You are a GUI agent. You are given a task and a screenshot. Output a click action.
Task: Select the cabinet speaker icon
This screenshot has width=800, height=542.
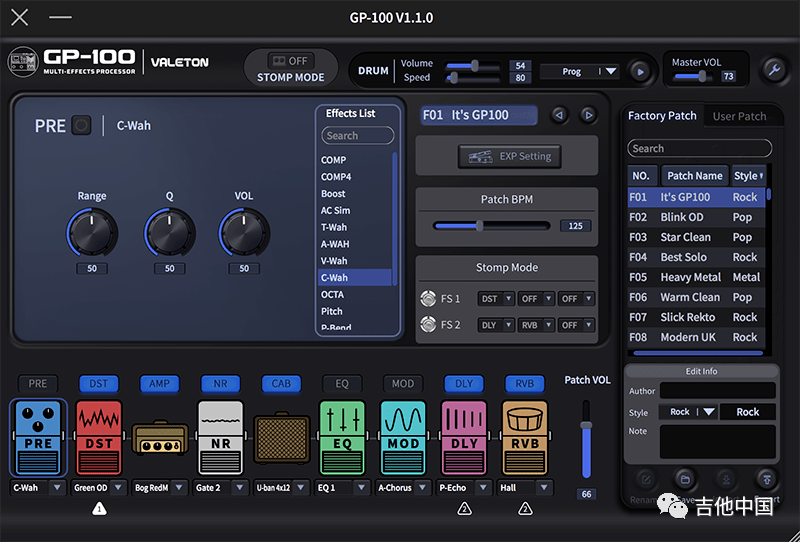pyautogui.click(x=282, y=438)
